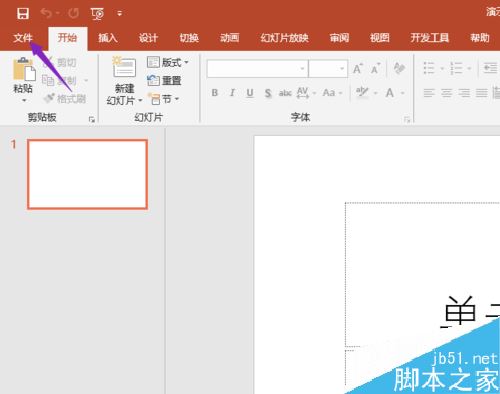Click the 粘贴 (Paste) clipboard icon
The width and height of the screenshot is (500, 394).
[x=24, y=69]
